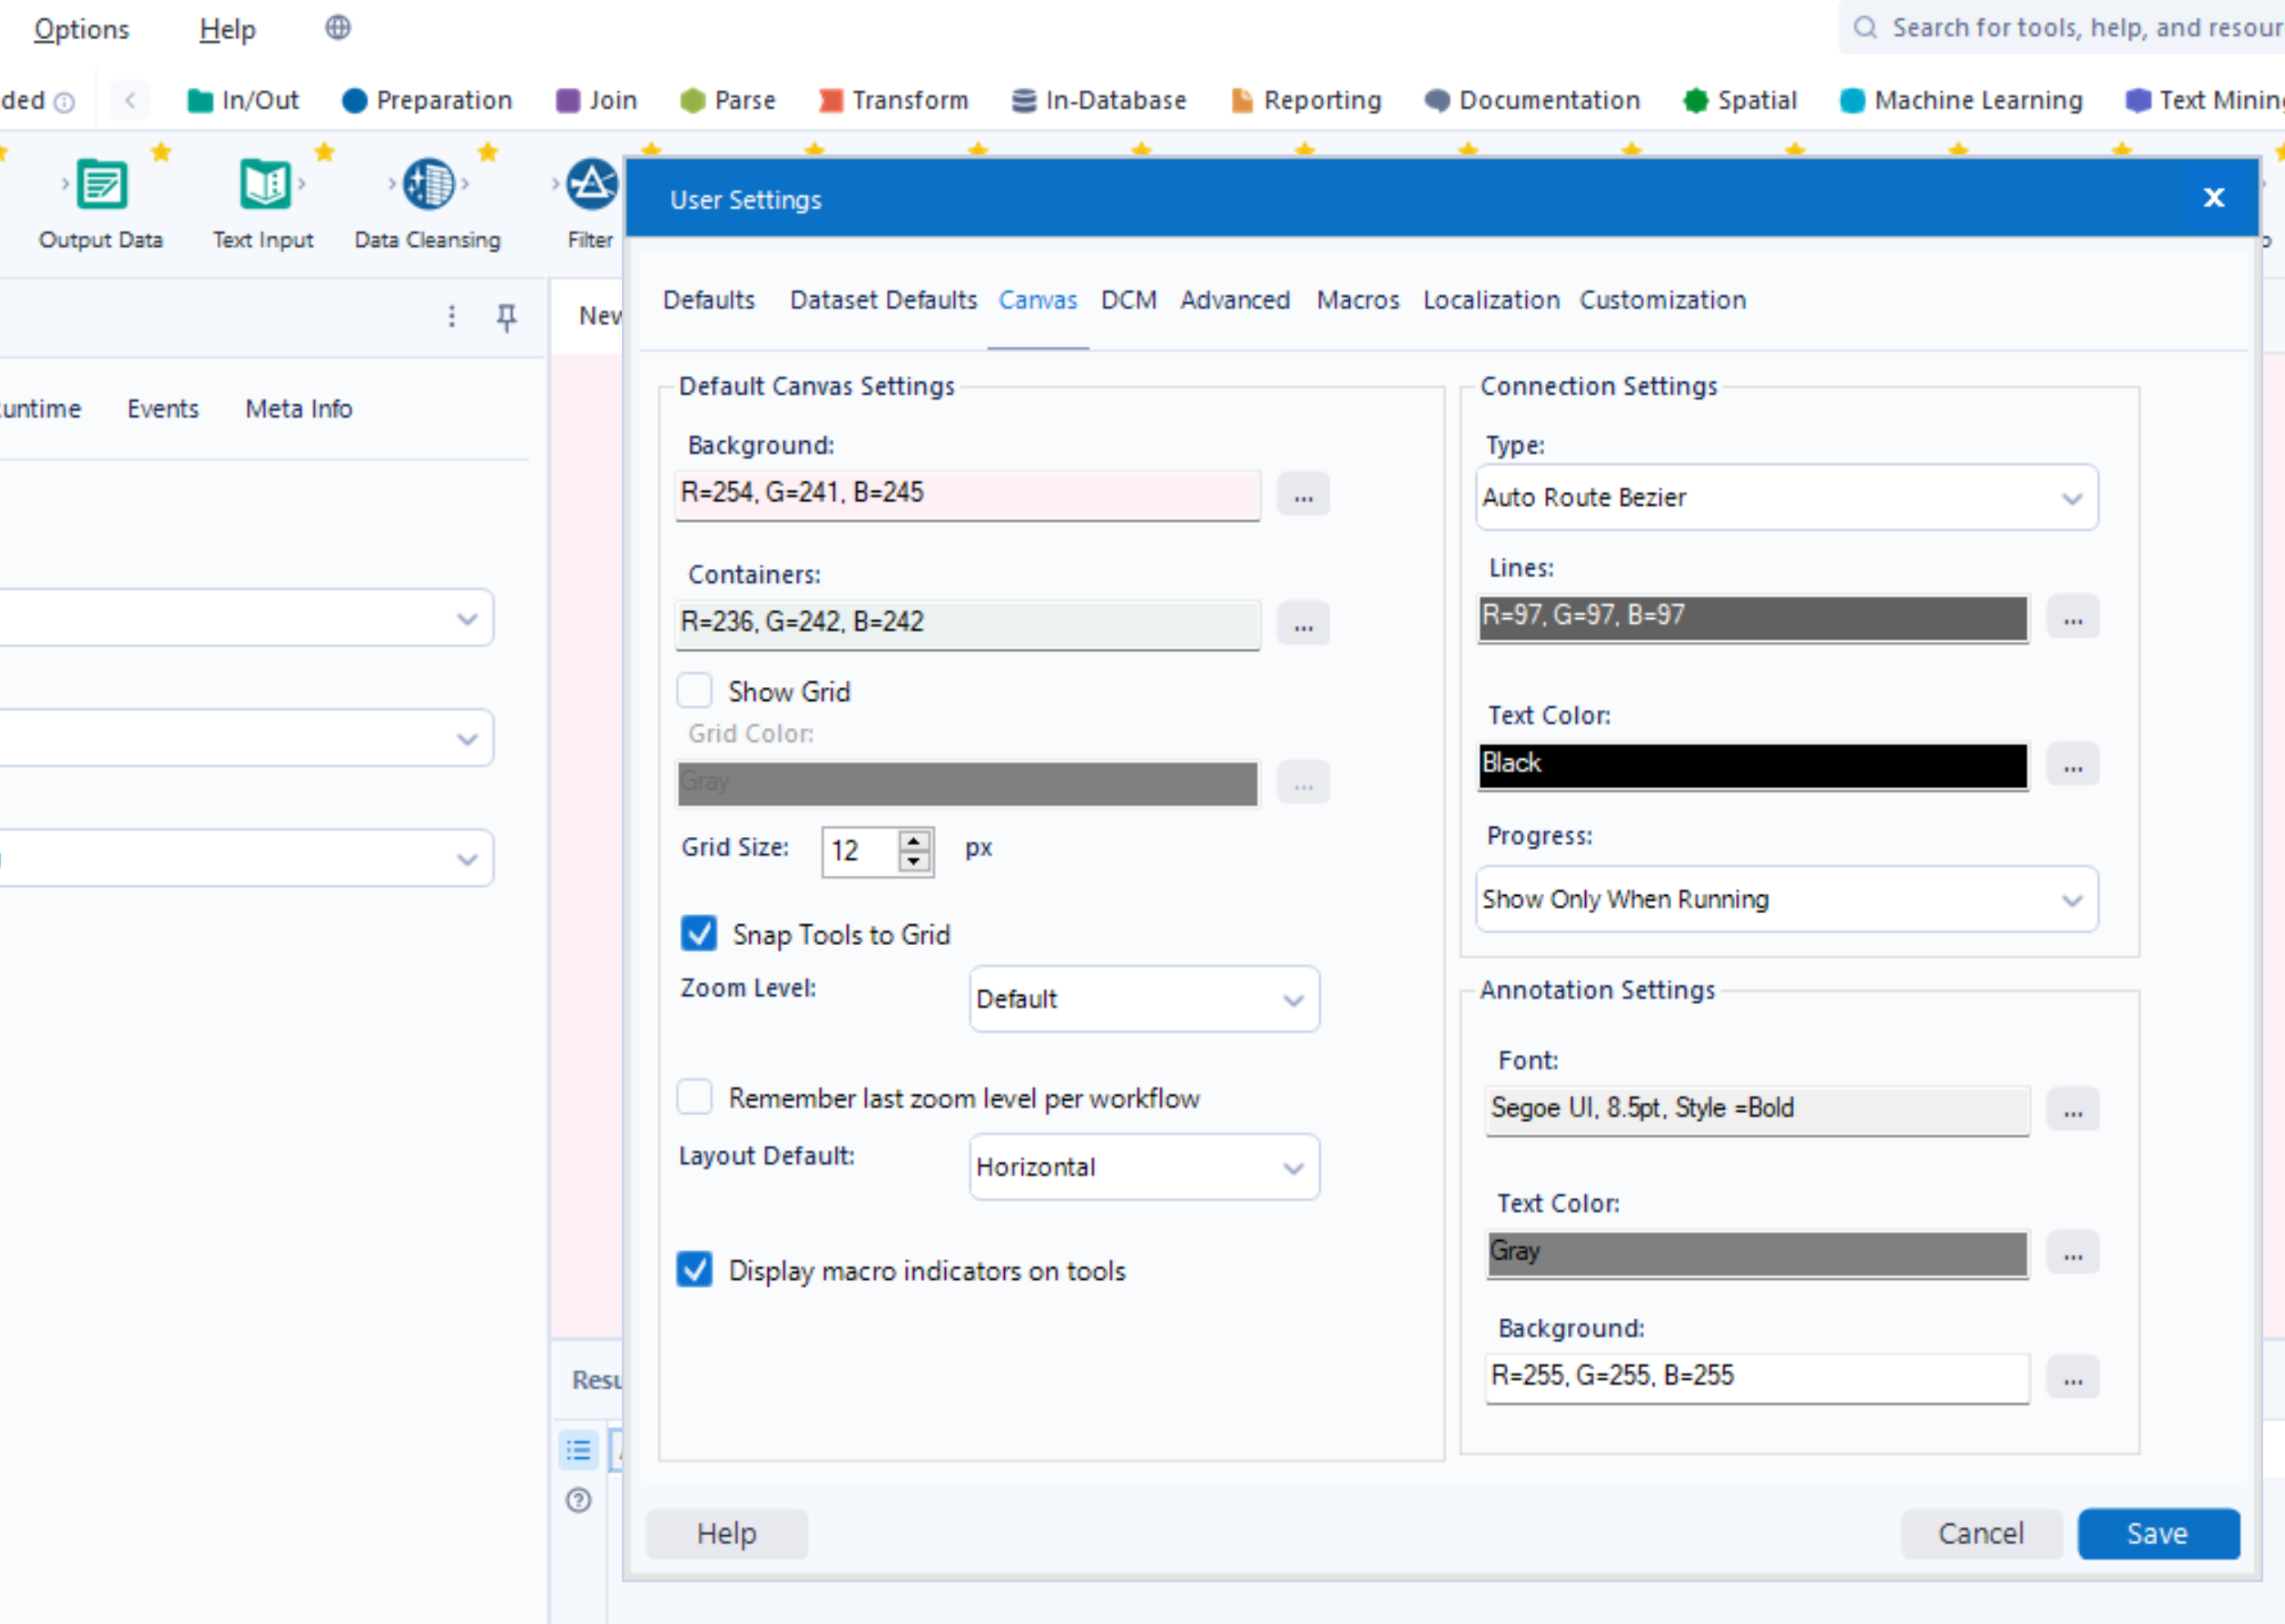Enable the Show Grid checkbox

(x=695, y=691)
